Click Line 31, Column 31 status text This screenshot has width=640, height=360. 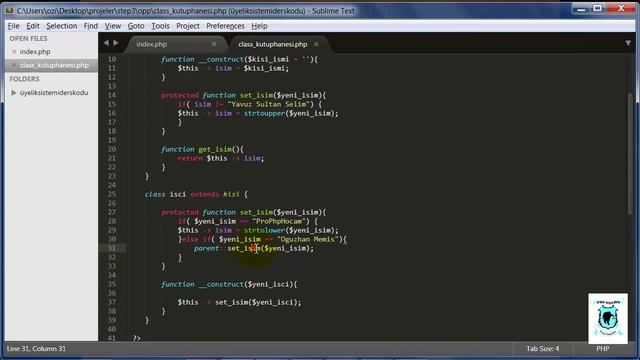pyautogui.click(x=36, y=349)
